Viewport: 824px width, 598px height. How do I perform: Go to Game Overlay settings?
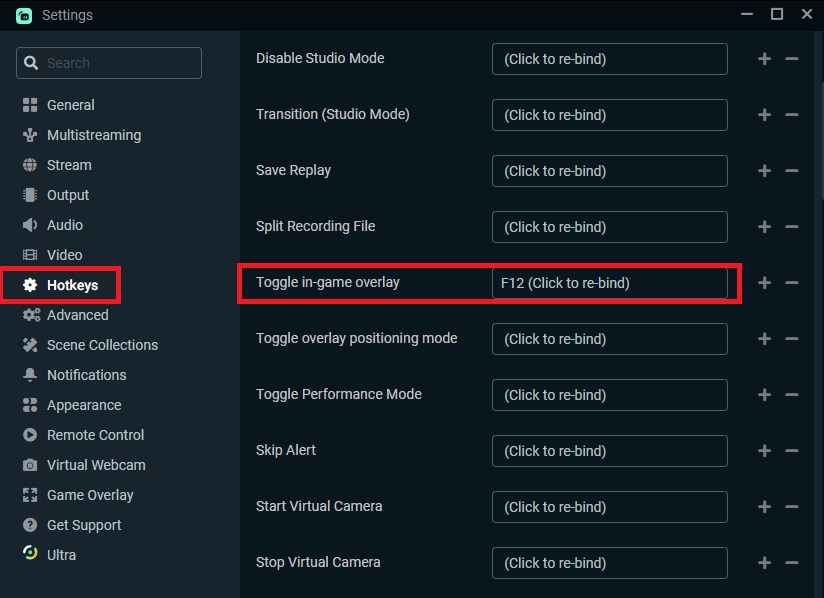point(90,495)
